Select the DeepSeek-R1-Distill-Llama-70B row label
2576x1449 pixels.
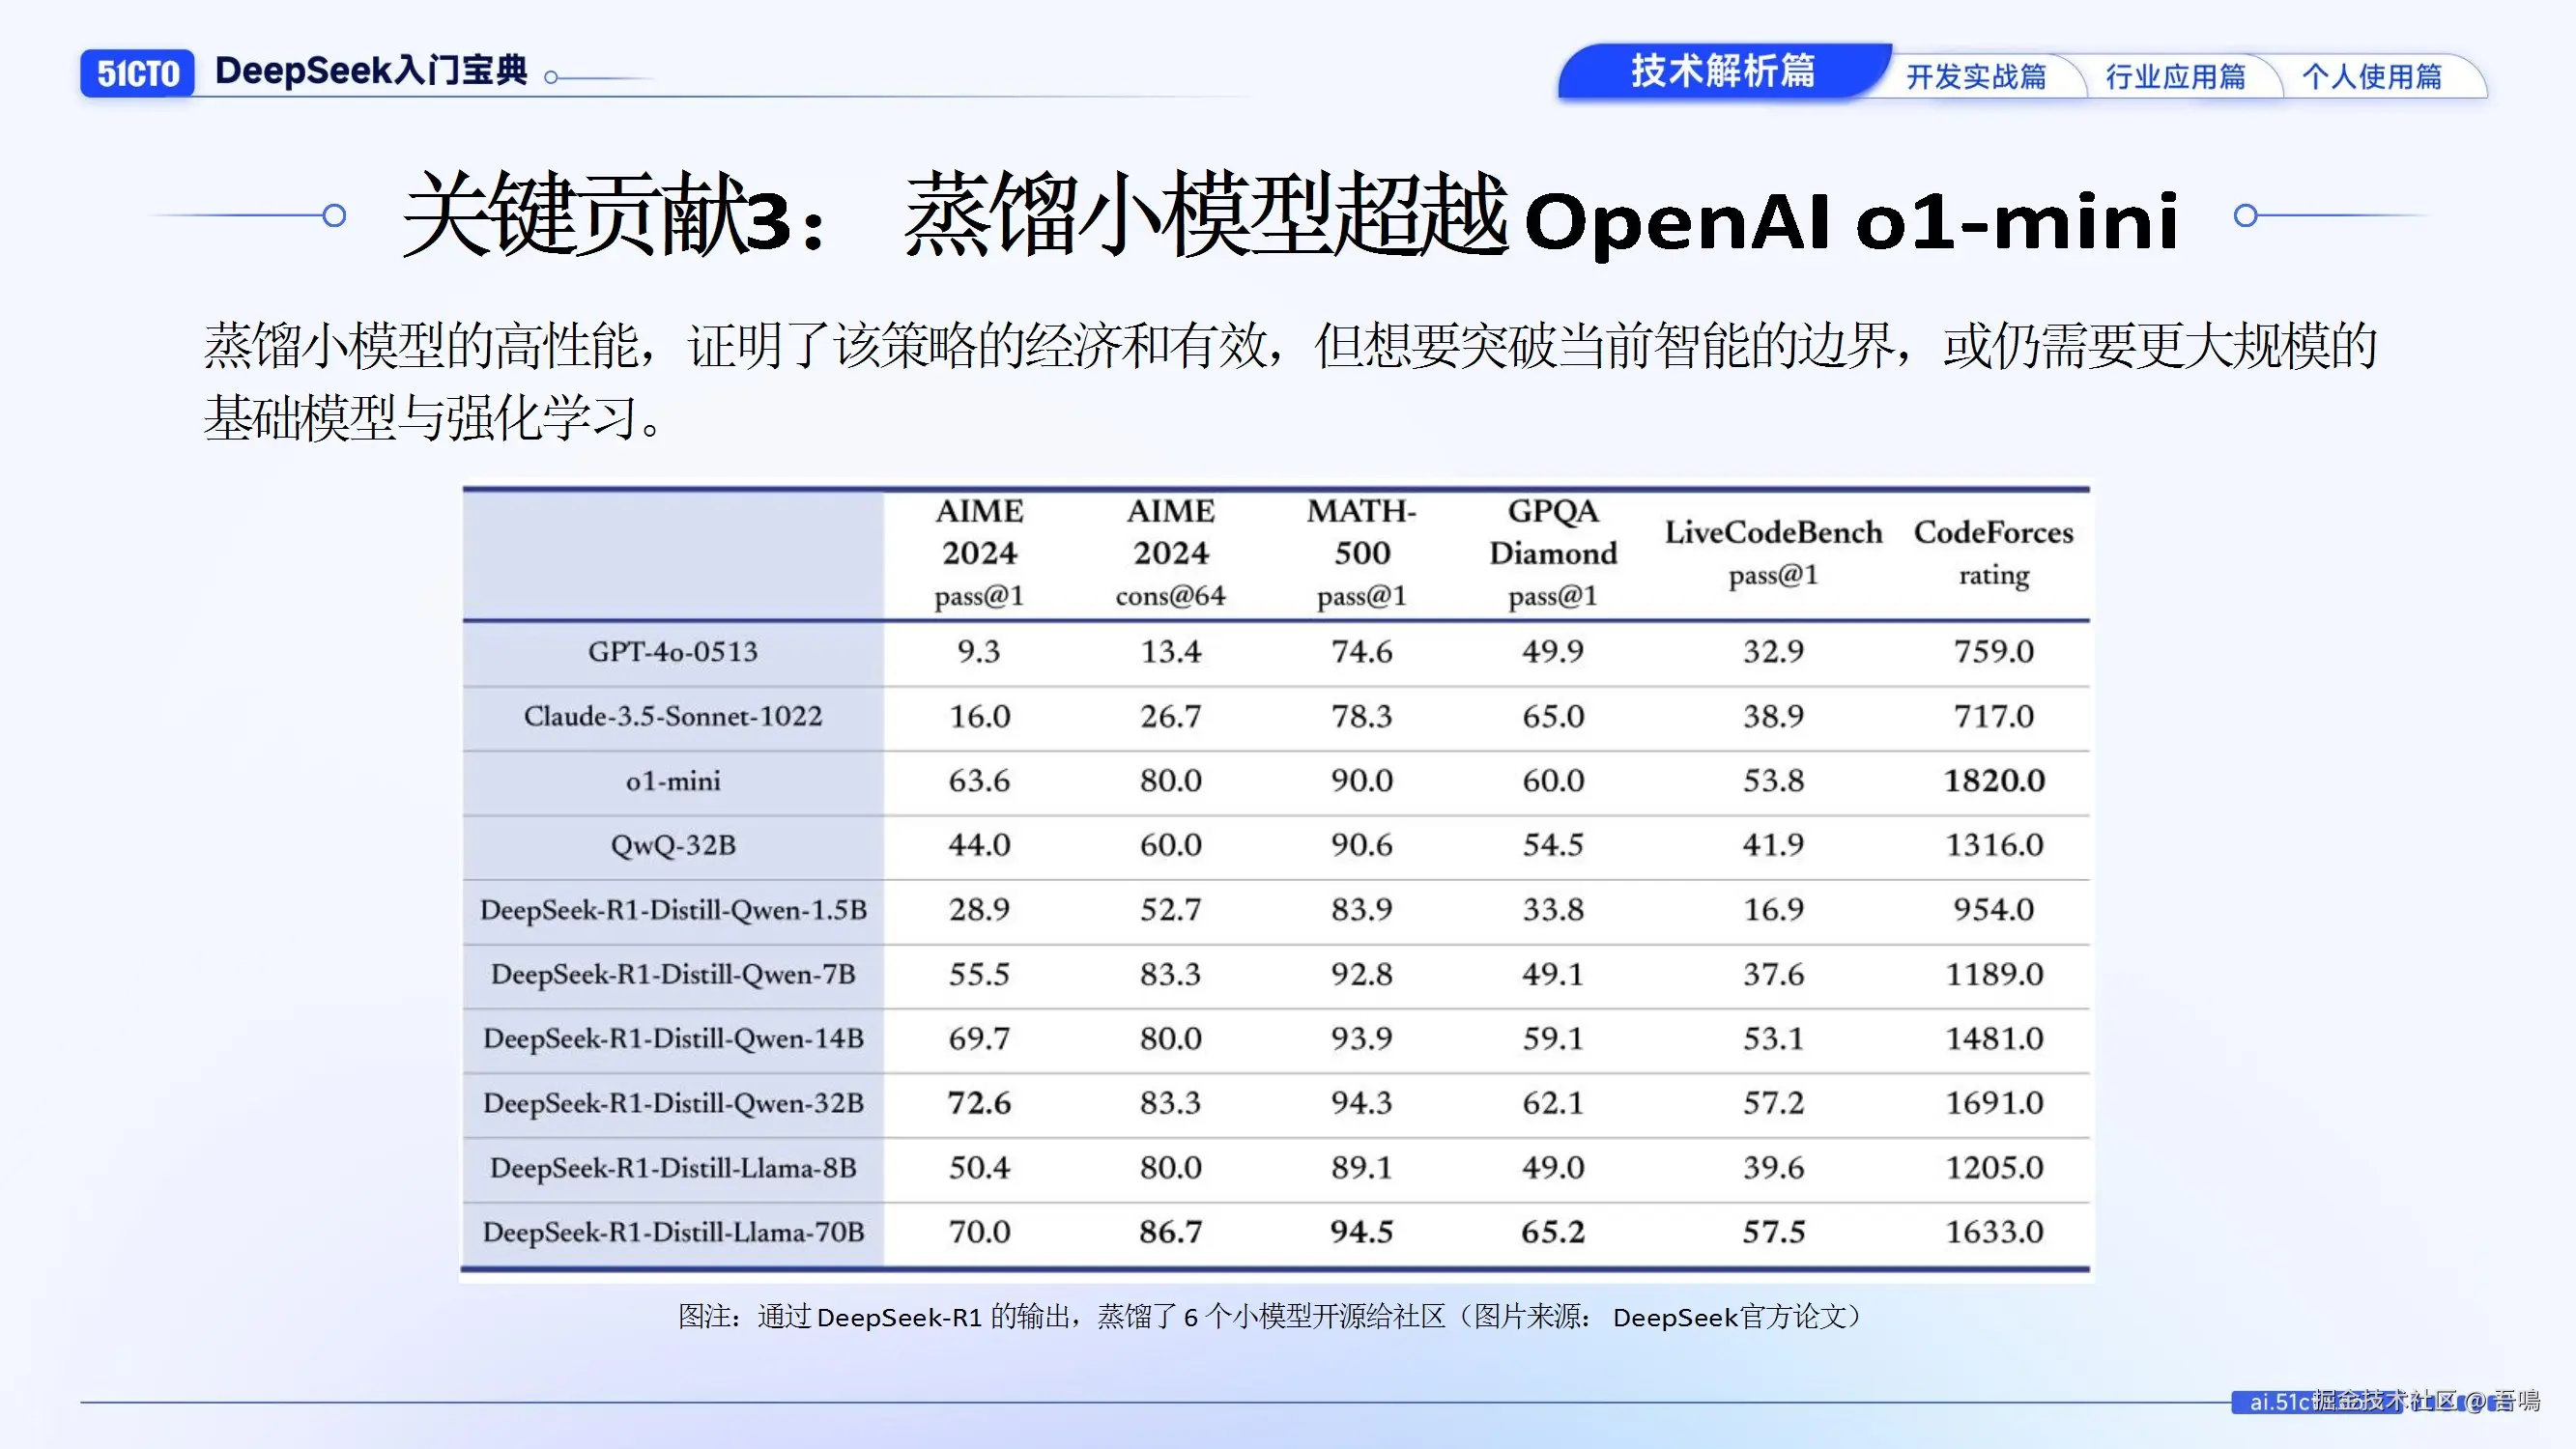click(x=673, y=1232)
